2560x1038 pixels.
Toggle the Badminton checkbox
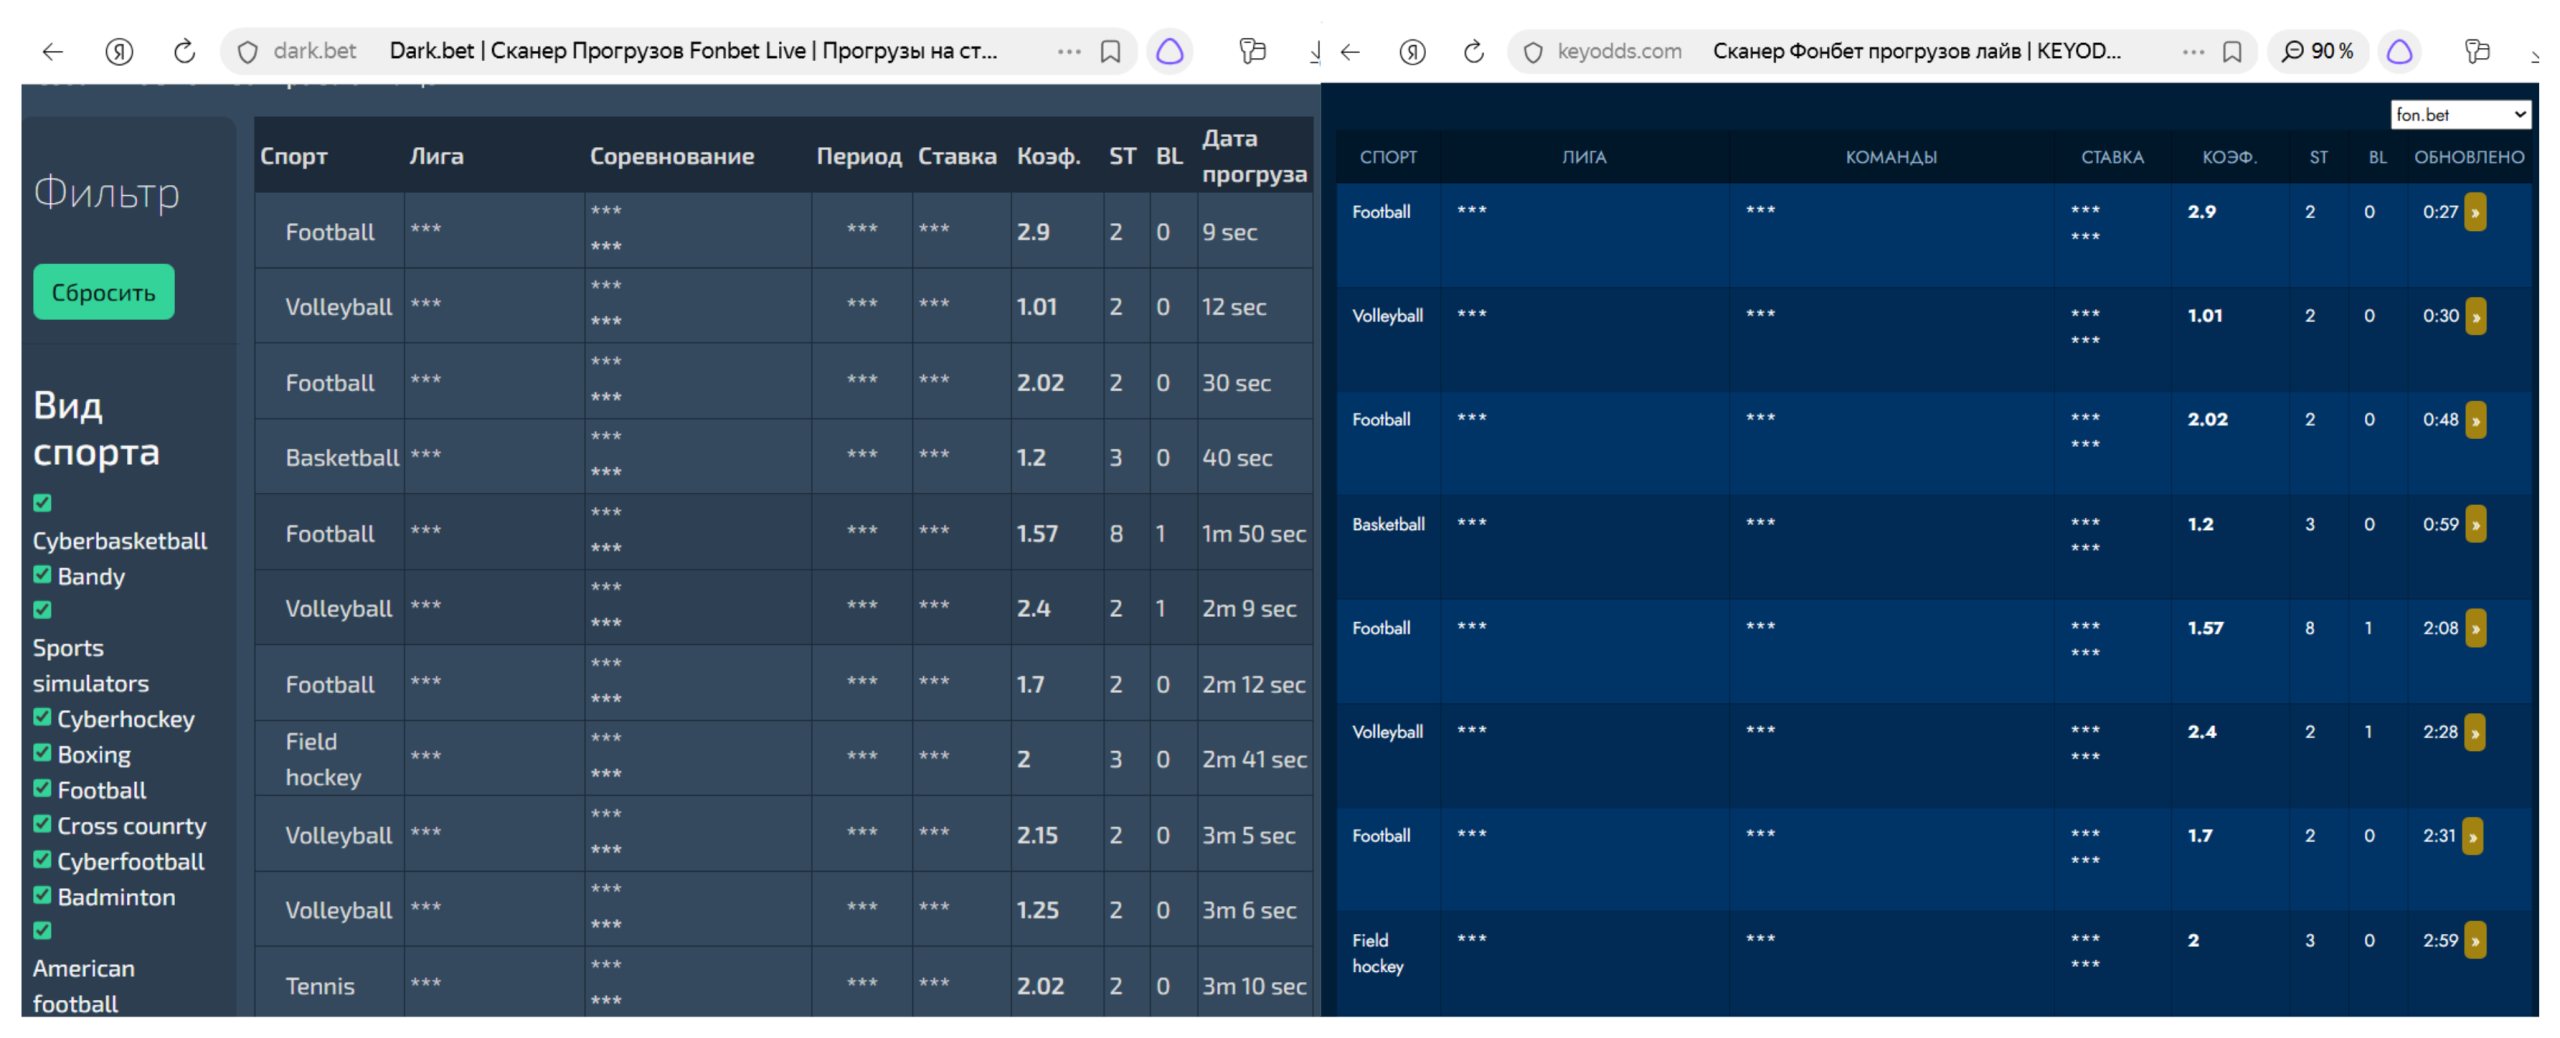(42, 895)
